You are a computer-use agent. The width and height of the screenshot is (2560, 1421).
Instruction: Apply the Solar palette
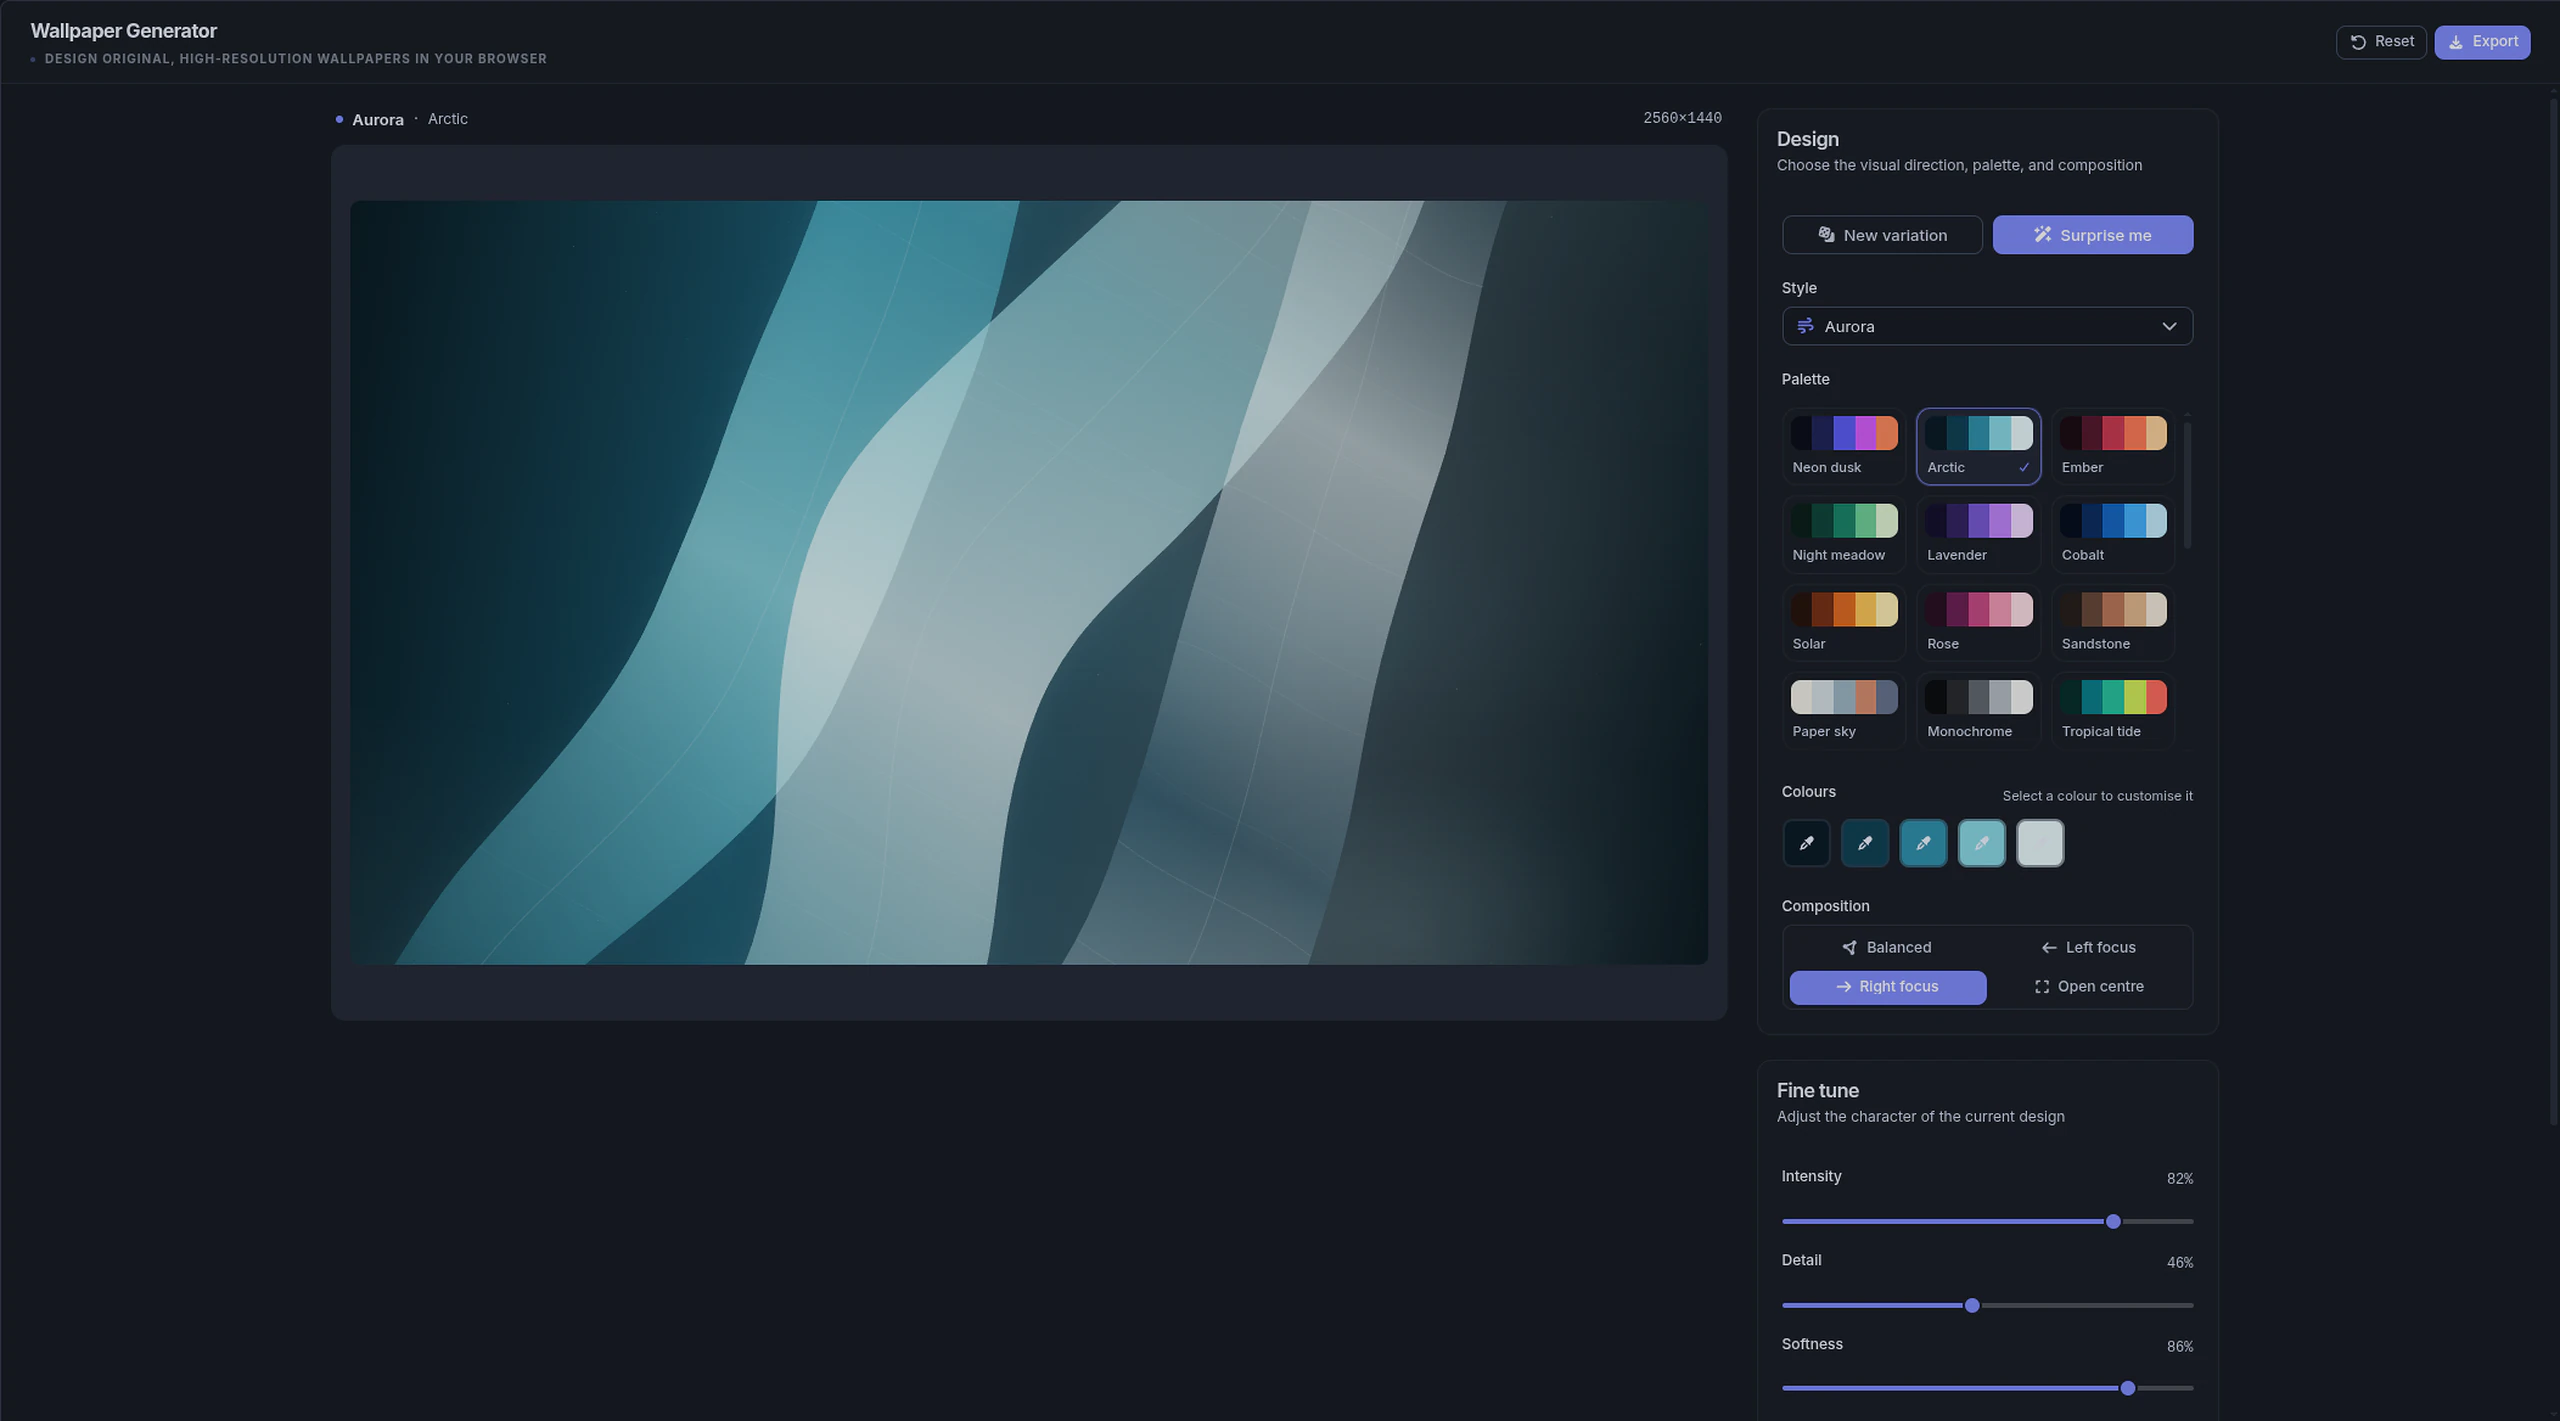[x=1843, y=622]
